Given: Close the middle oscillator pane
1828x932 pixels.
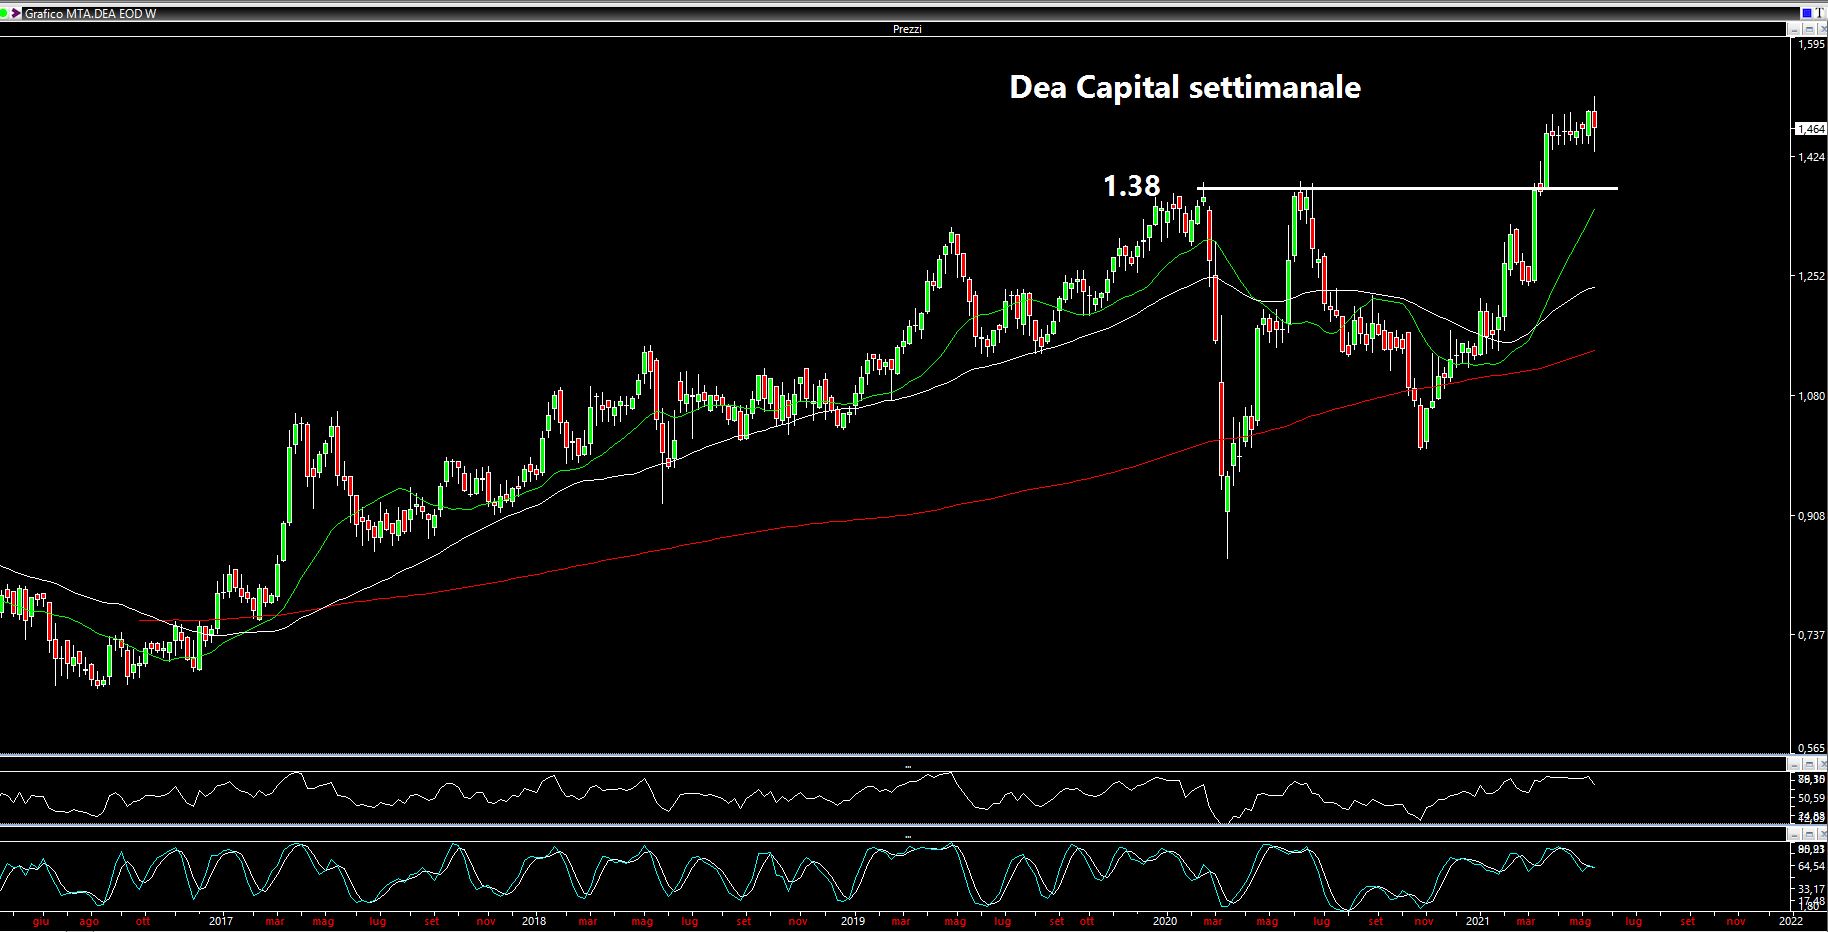Looking at the screenshot, I should (x=1823, y=765).
